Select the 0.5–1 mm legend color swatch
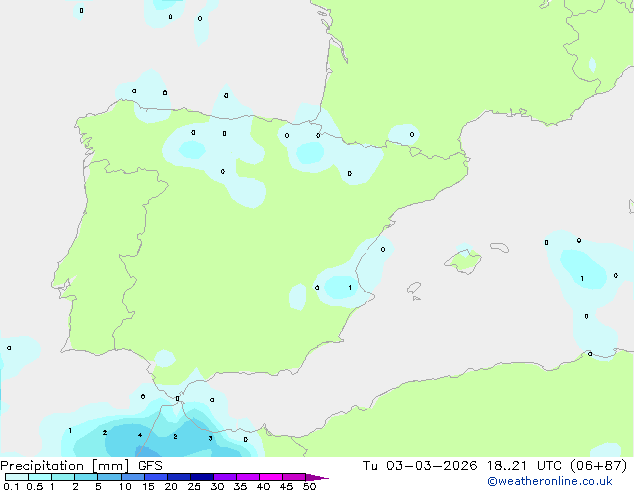 pyautogui.click(x=40, y=477)
